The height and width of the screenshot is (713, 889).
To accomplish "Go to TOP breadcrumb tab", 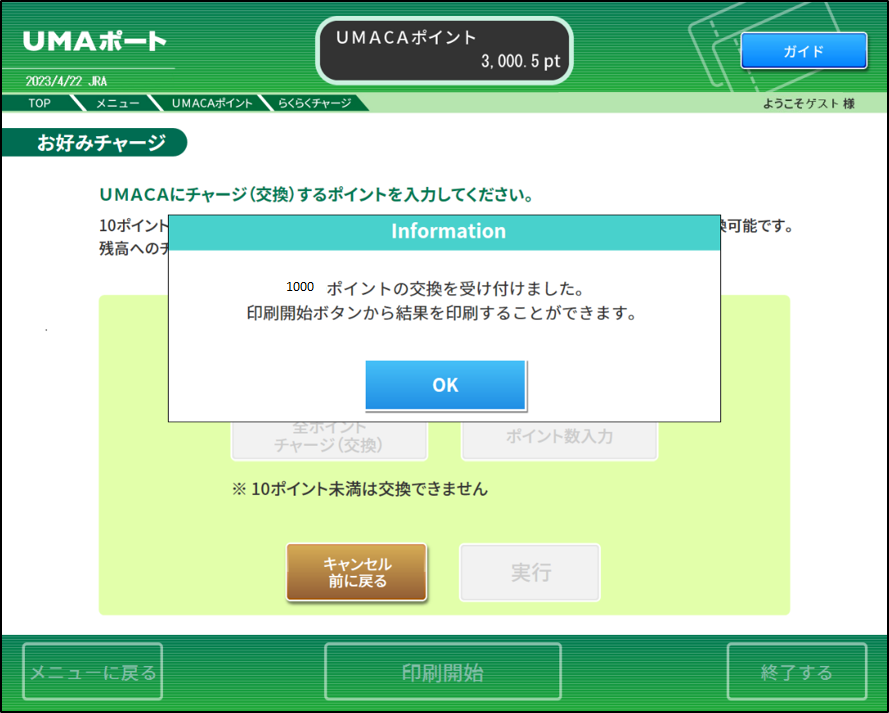I will pos(39,103).
